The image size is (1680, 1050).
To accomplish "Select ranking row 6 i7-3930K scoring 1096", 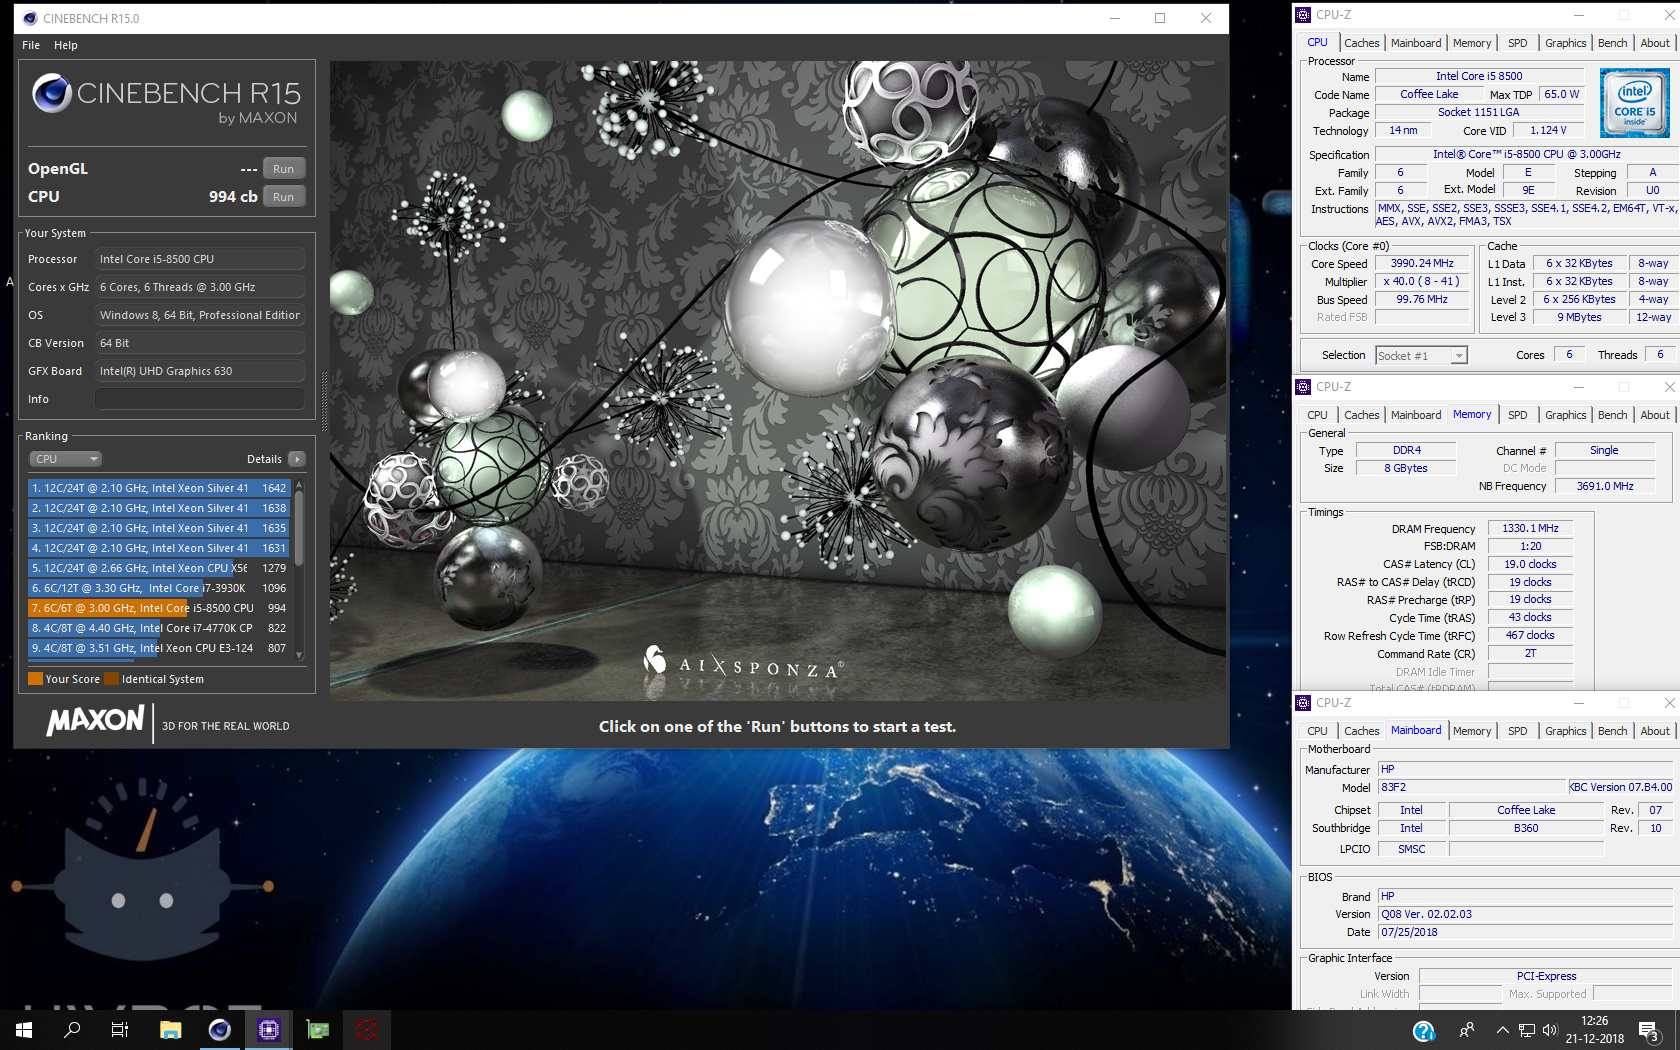I will coord(159,588).
